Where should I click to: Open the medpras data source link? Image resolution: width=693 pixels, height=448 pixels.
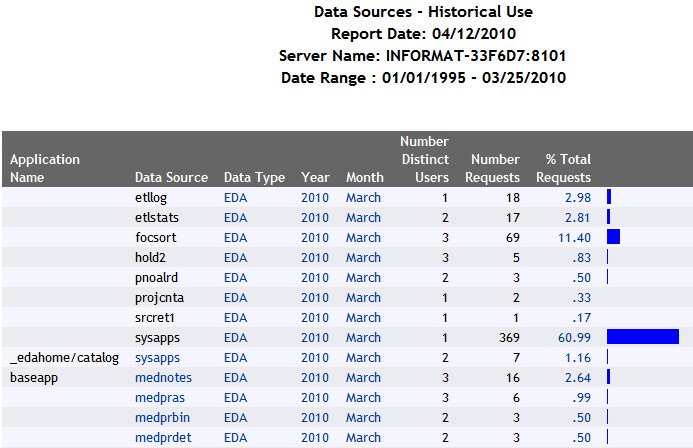point(158,398)
